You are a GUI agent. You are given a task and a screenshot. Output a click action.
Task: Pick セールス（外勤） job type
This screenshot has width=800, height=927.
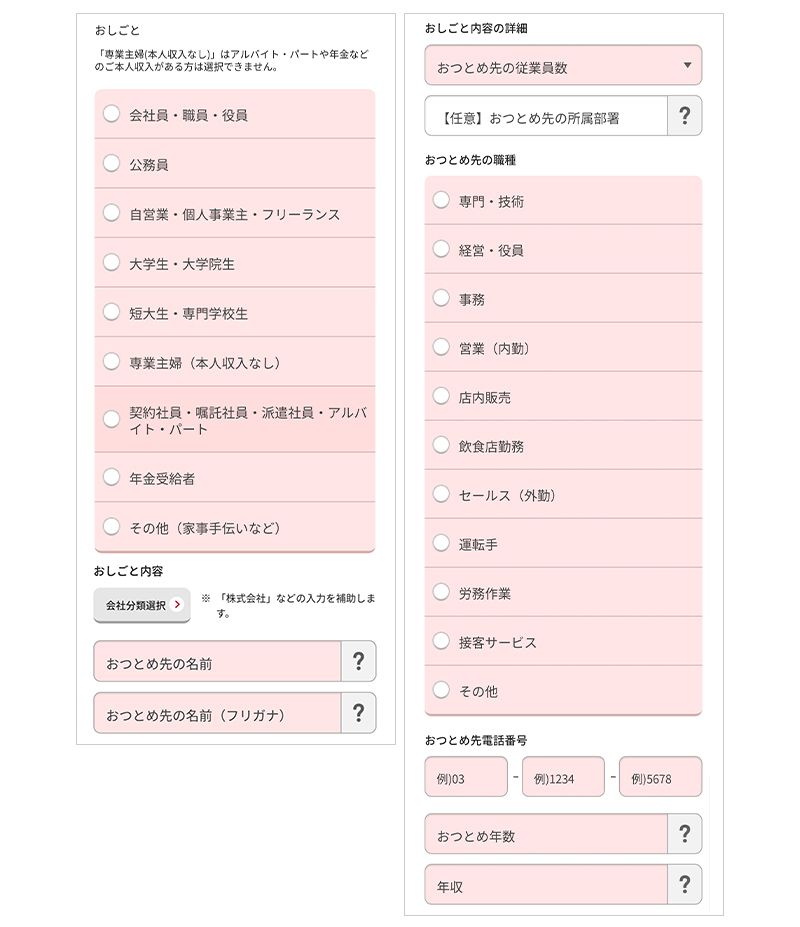pos(439,495)
